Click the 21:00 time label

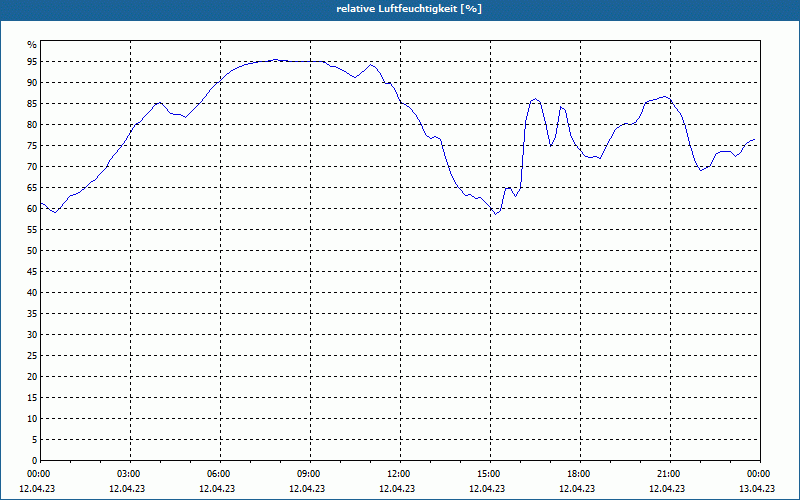click(668, 474)
